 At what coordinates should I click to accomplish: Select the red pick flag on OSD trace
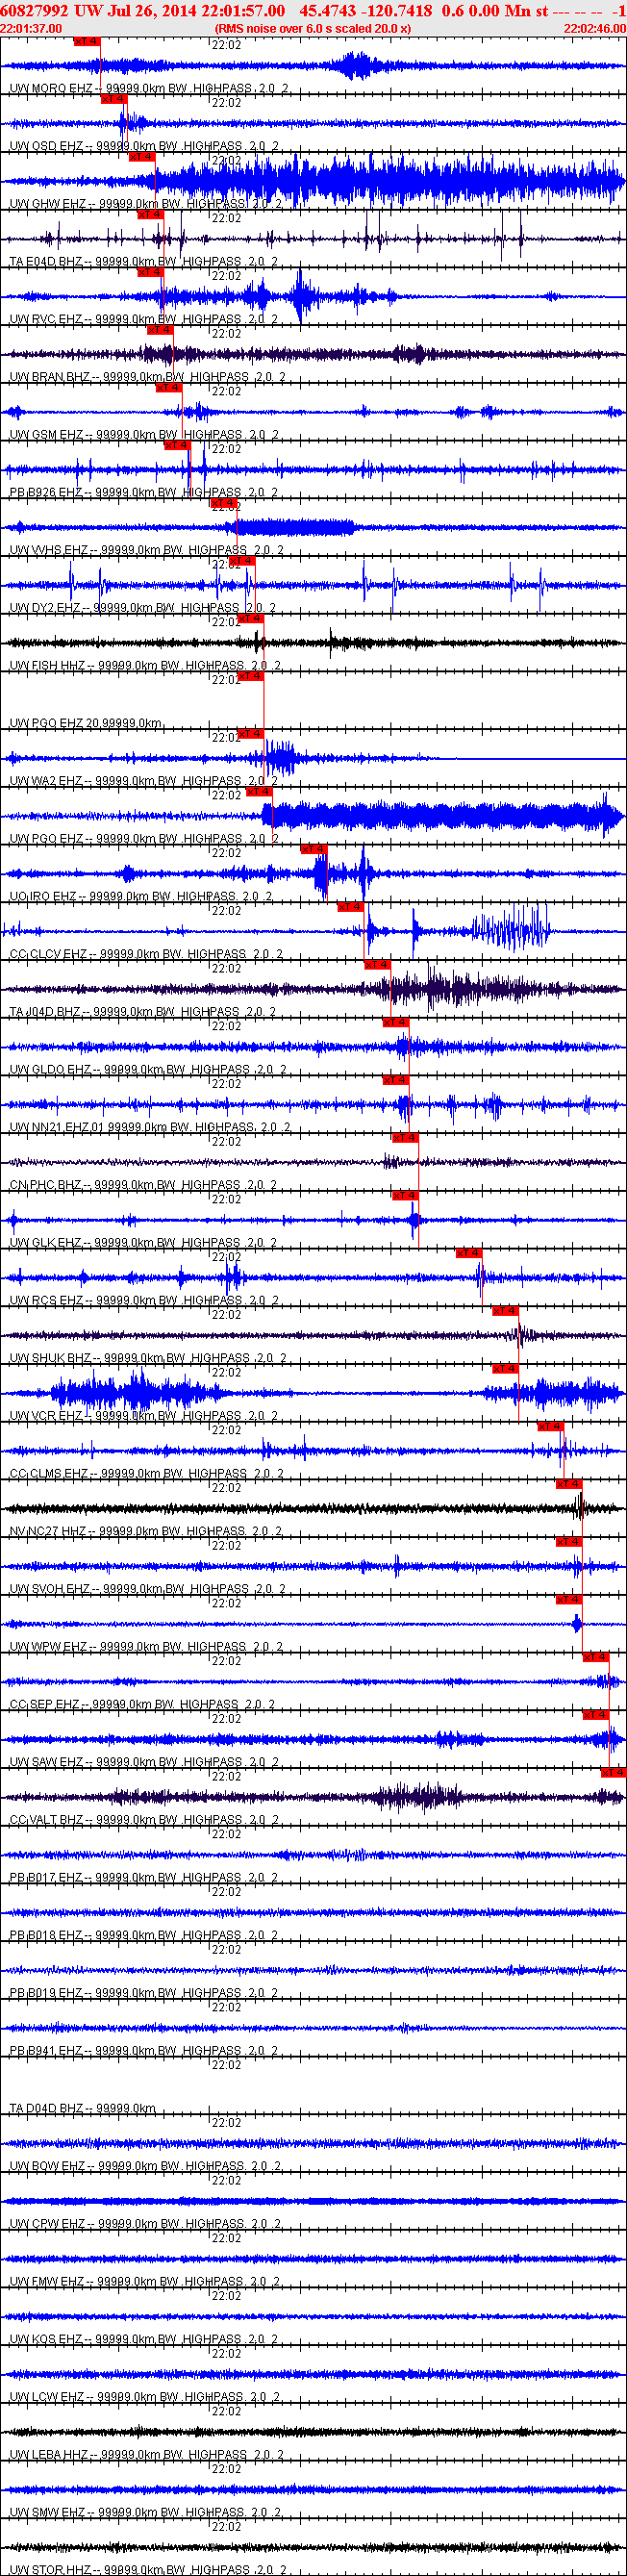114,99
